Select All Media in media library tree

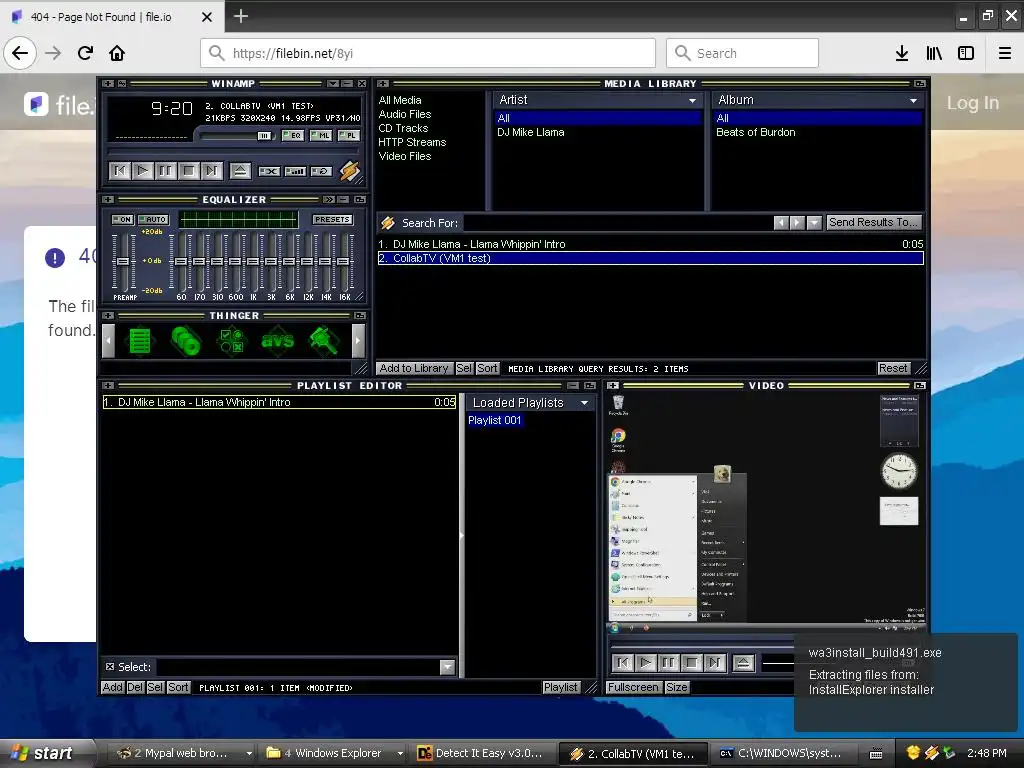click(400, 100)
